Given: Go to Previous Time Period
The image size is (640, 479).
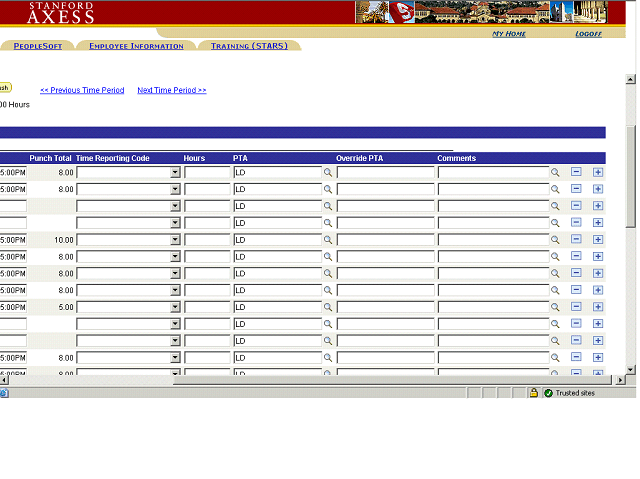Looking at the screenshot, I should pyautogui.click(x=82, y=90).
